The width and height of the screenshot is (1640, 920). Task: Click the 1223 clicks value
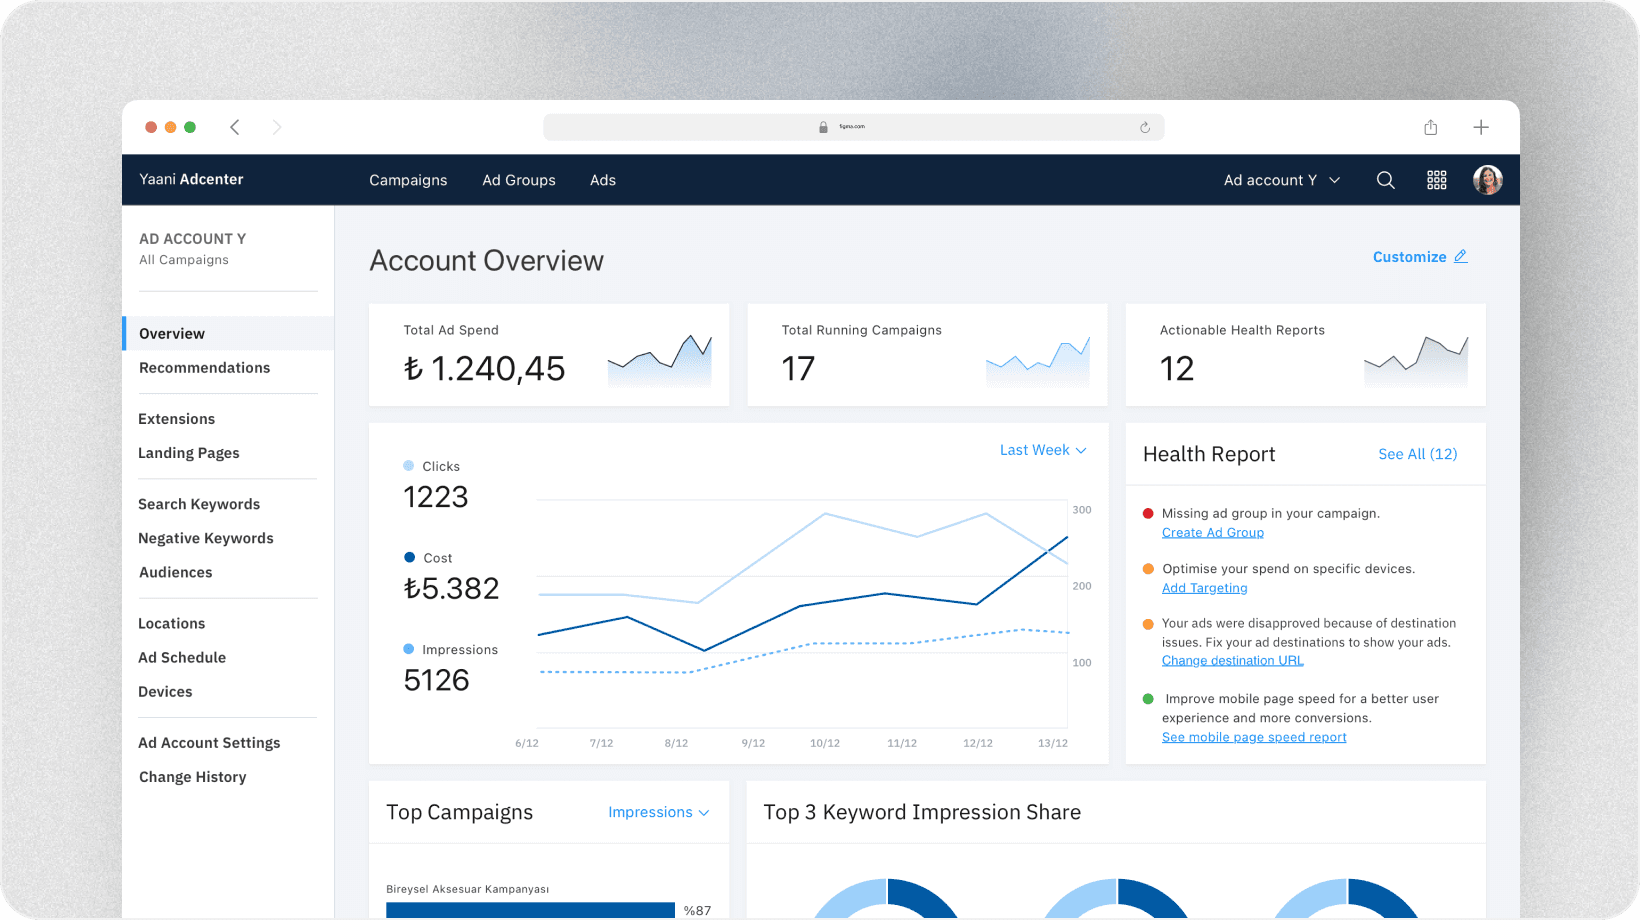tap(436, 497)
